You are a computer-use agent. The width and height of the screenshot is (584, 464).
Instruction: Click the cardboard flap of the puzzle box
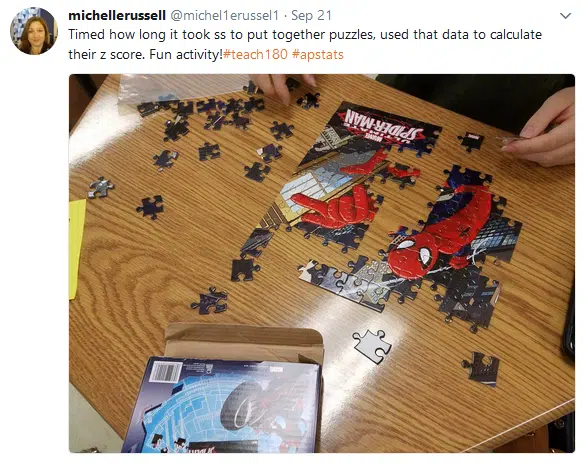point(244,342)
